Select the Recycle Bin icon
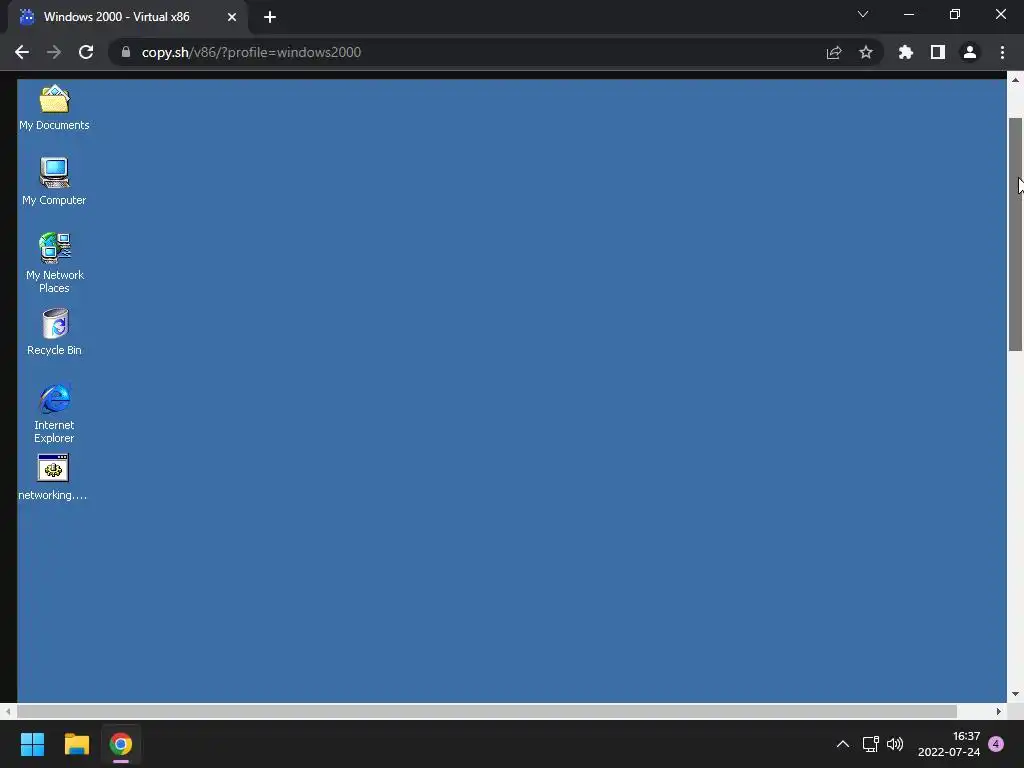Screen dimensions: 1024x768 (54, 332)
